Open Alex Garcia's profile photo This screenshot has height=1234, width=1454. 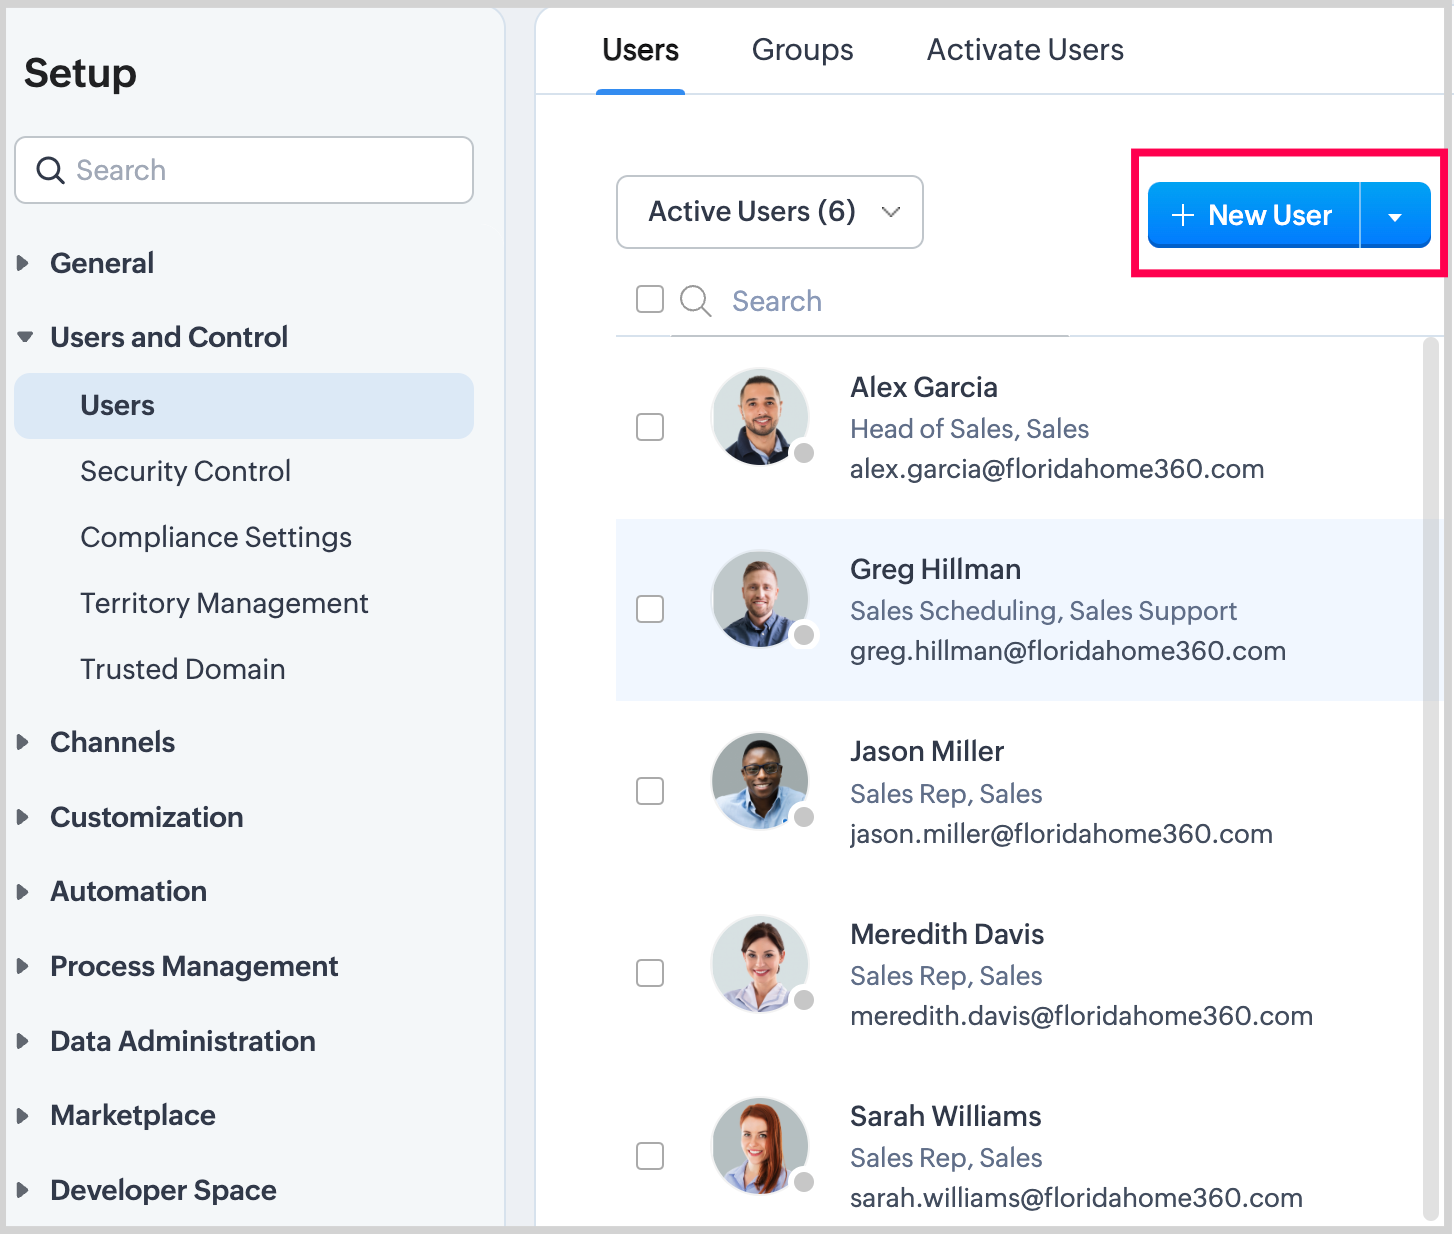tap(760, 417)
